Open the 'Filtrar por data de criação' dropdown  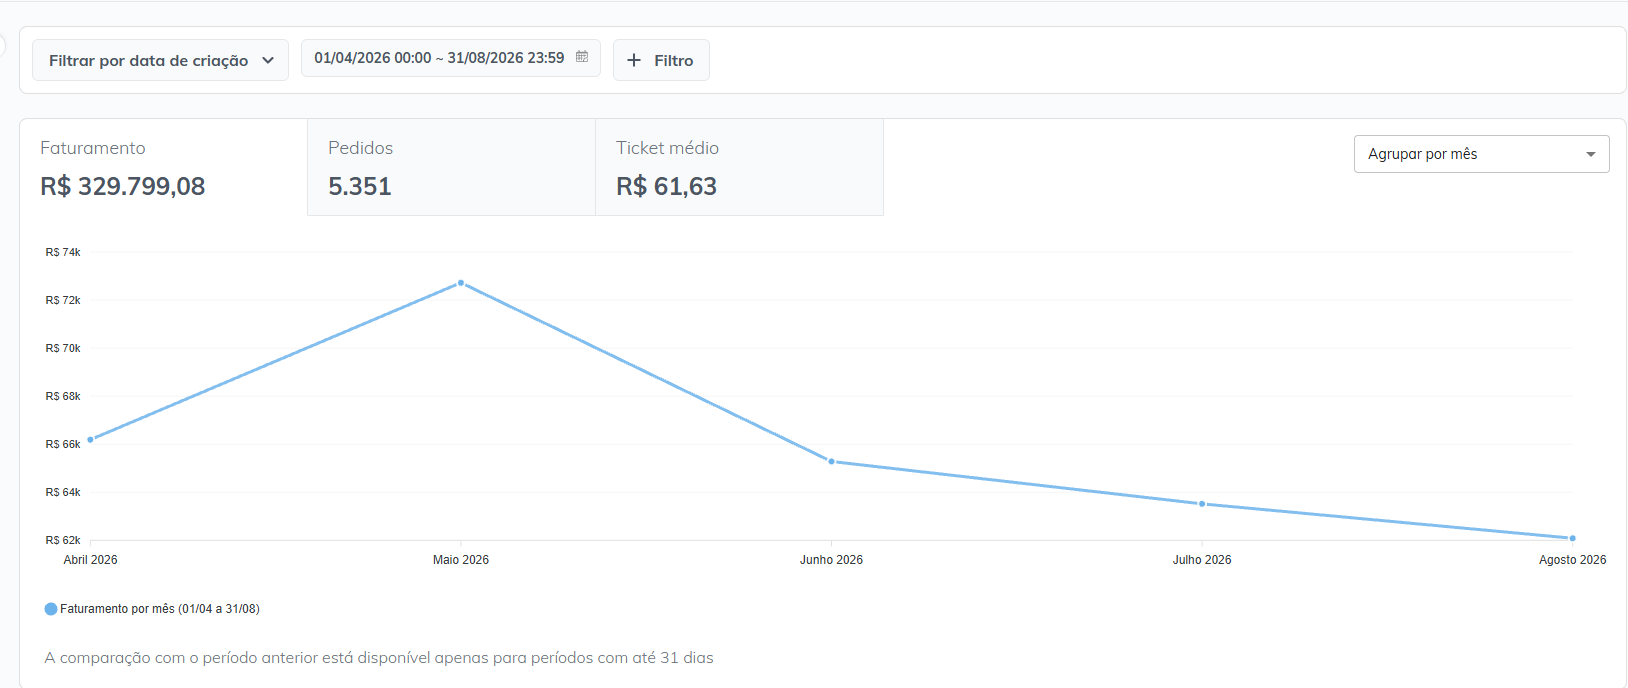160,60
